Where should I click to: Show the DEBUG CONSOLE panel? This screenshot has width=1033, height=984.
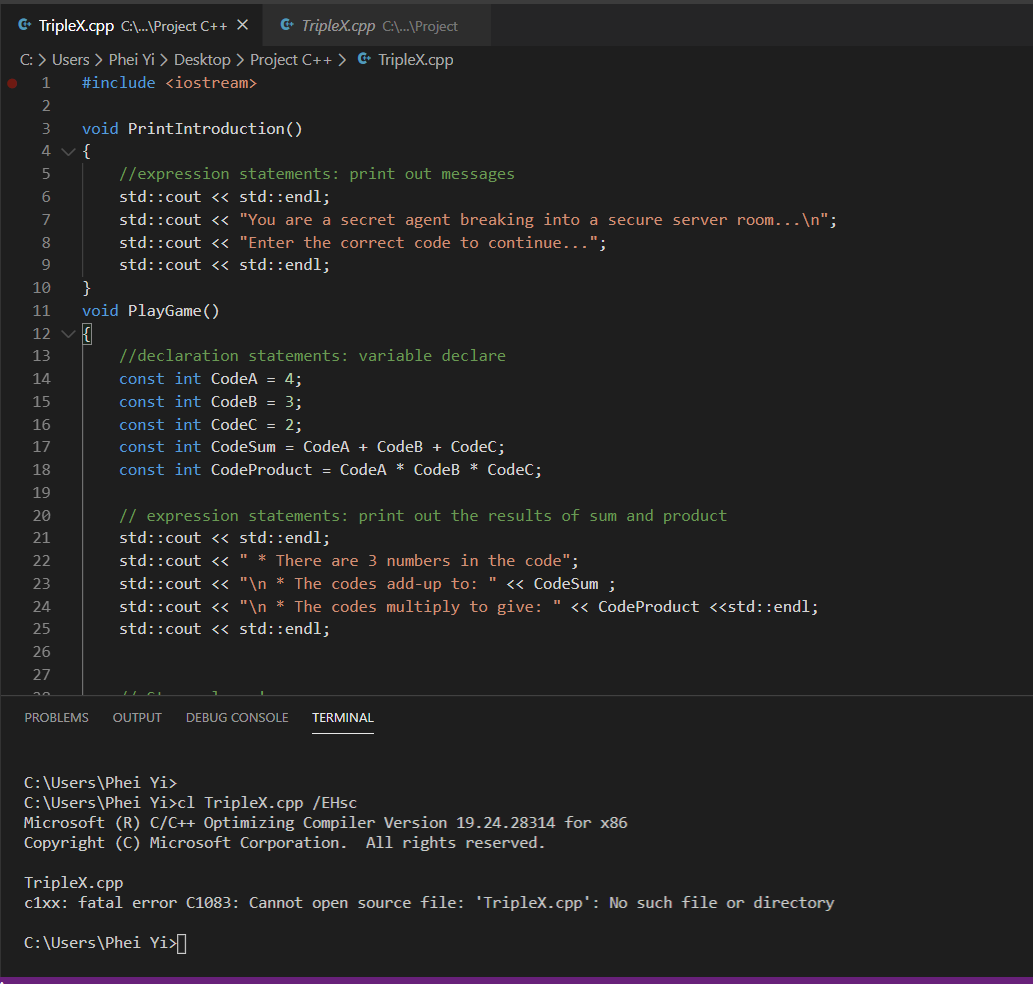[x=237, y=718]
